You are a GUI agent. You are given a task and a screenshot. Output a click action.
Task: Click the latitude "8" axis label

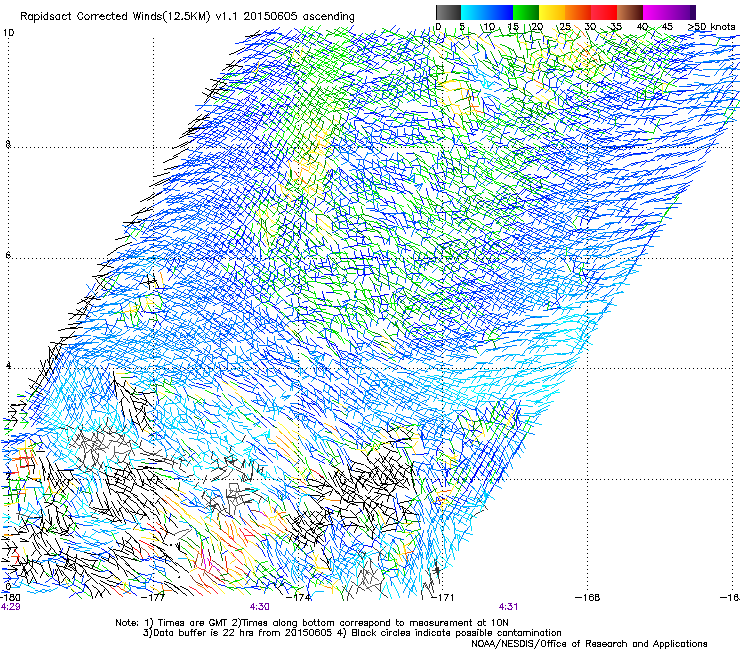click(x=8, y=144)
